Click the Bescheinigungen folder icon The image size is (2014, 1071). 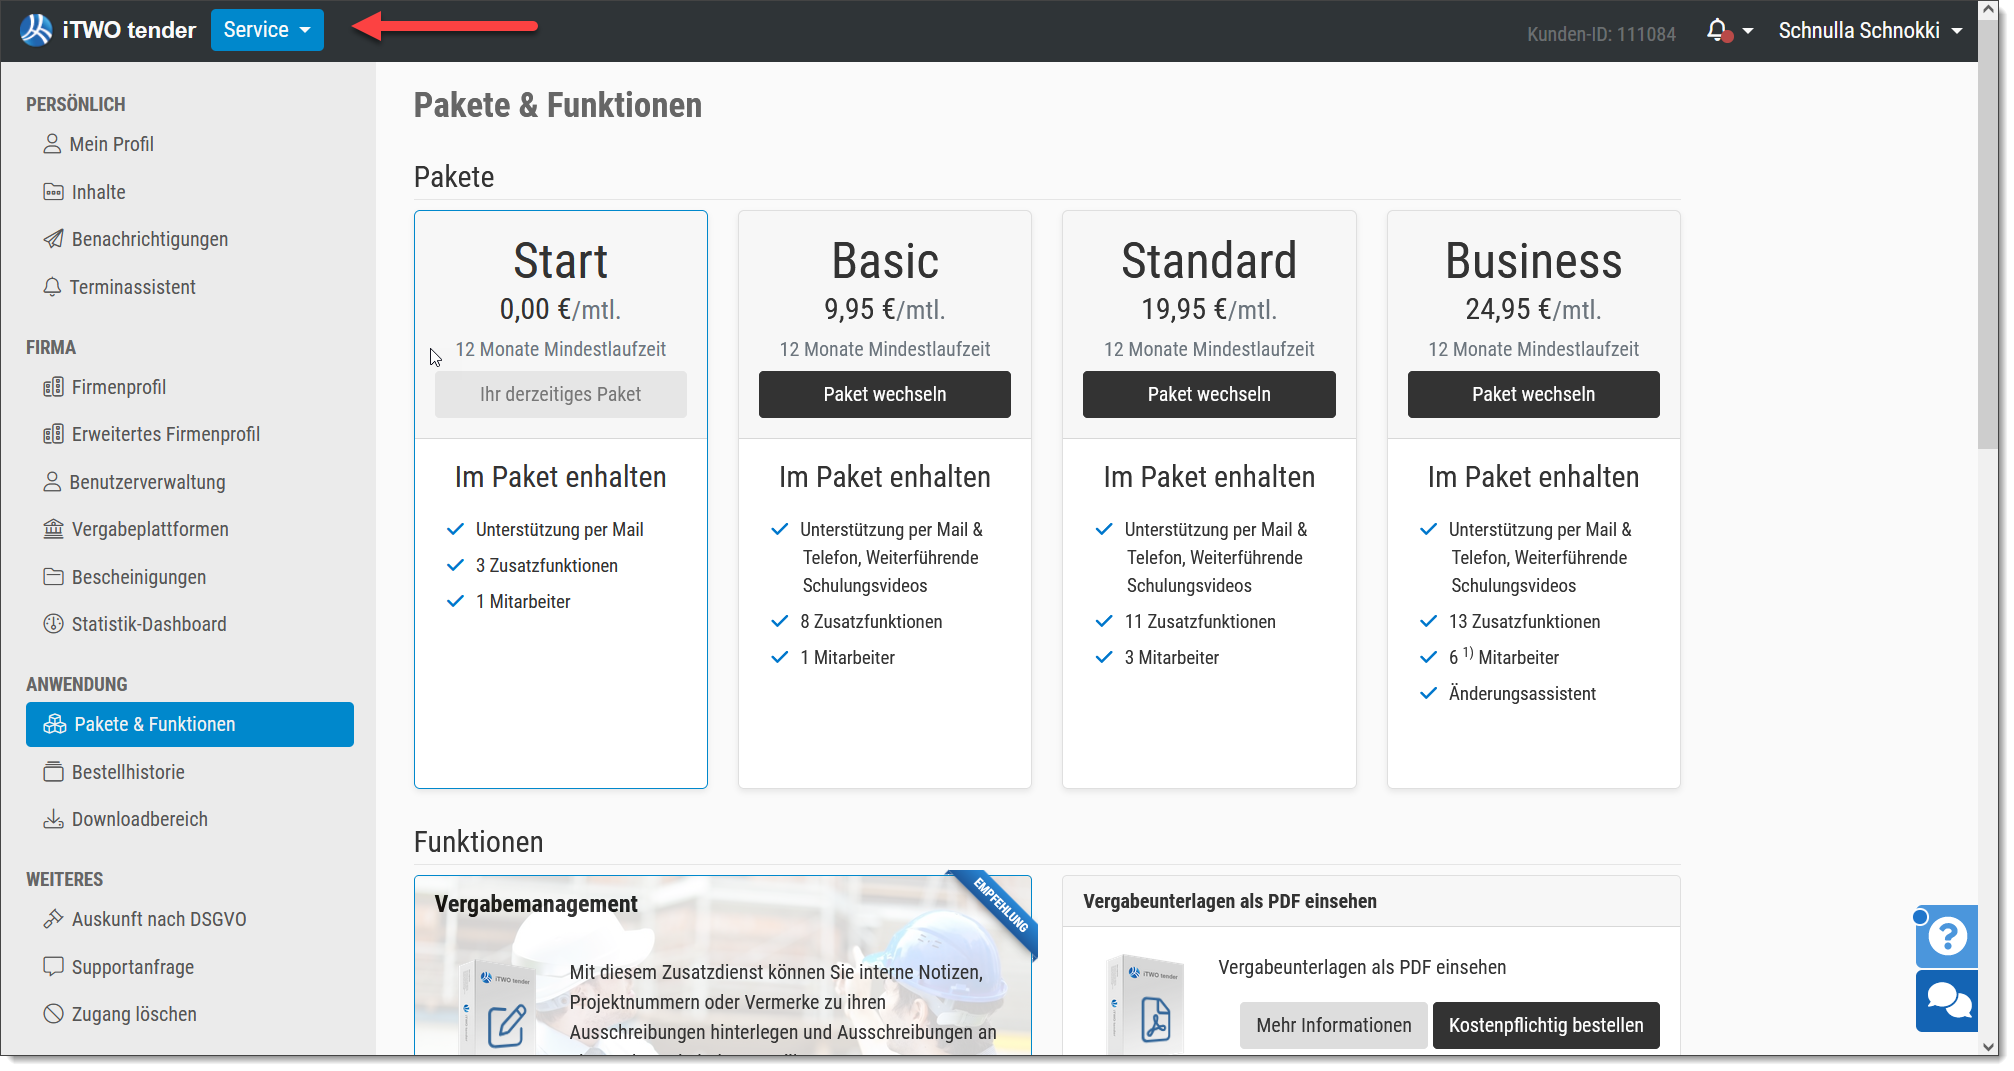(x=53, y=577)
